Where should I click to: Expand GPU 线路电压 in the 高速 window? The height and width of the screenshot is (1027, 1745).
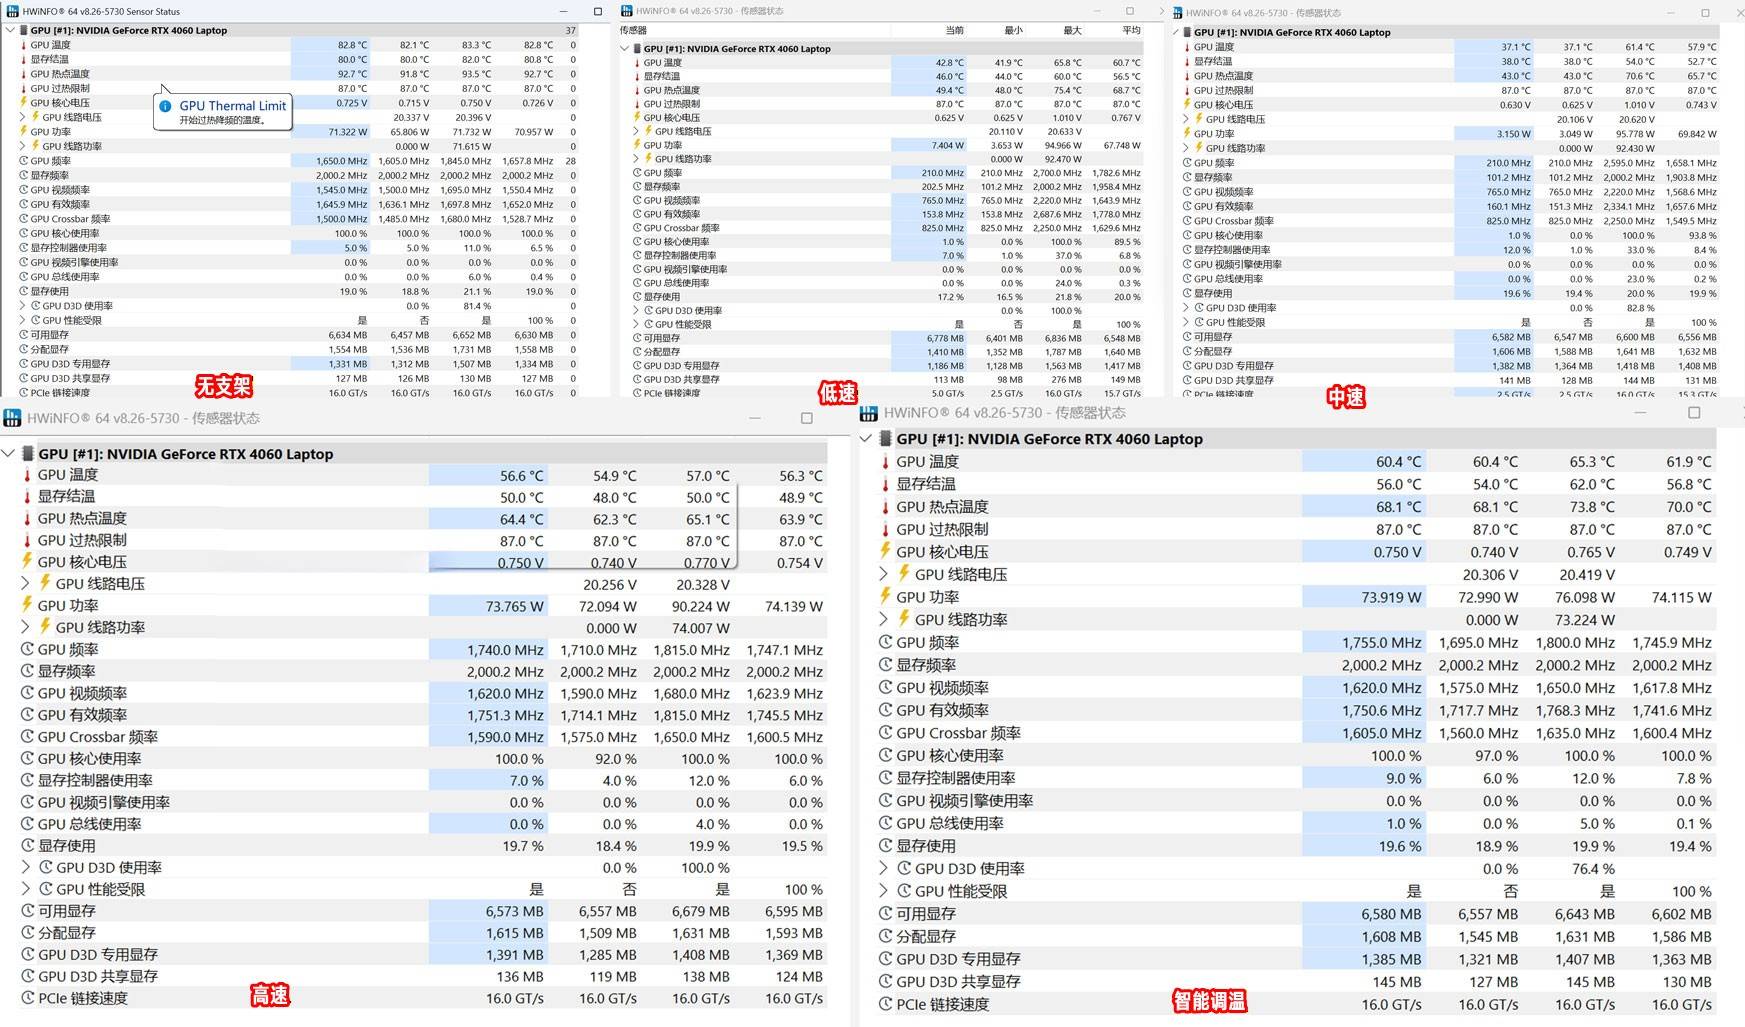(25, 583)
